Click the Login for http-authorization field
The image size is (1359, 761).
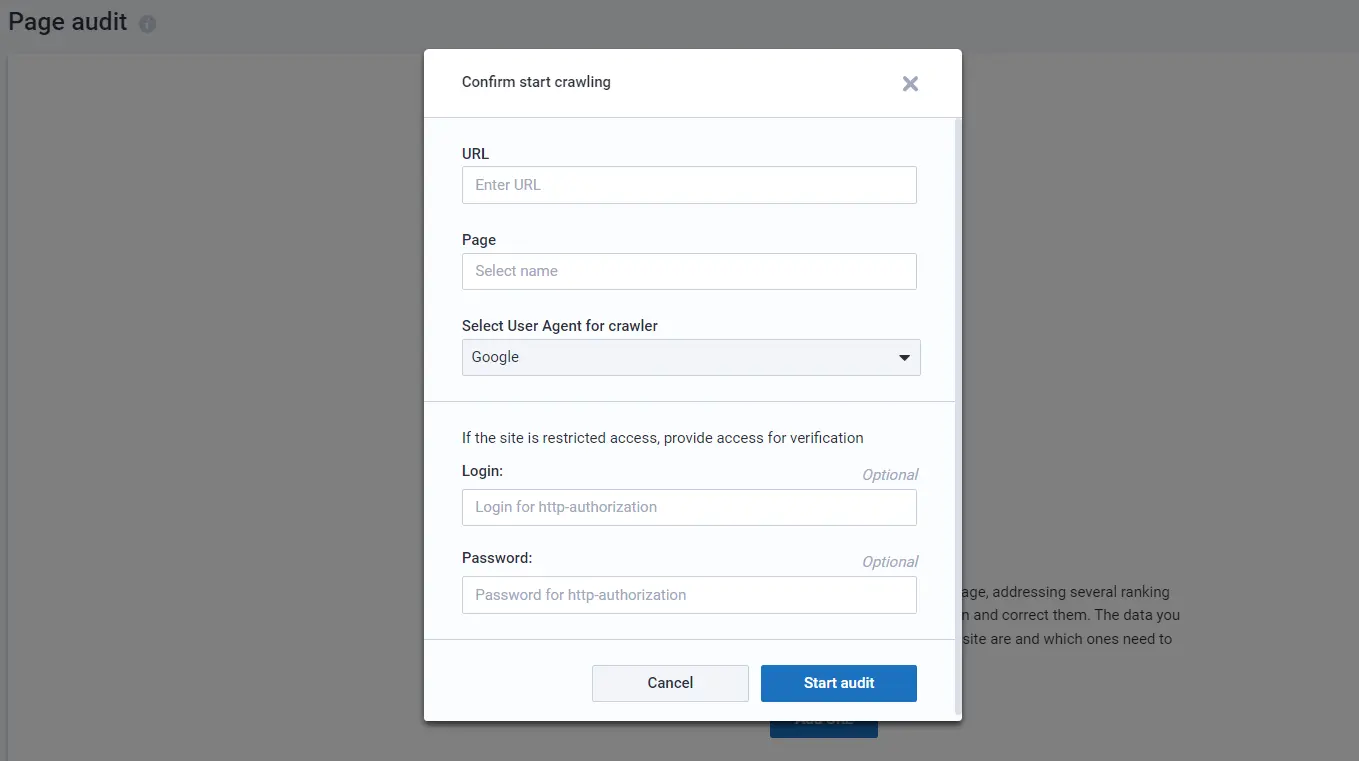point(689,507)
